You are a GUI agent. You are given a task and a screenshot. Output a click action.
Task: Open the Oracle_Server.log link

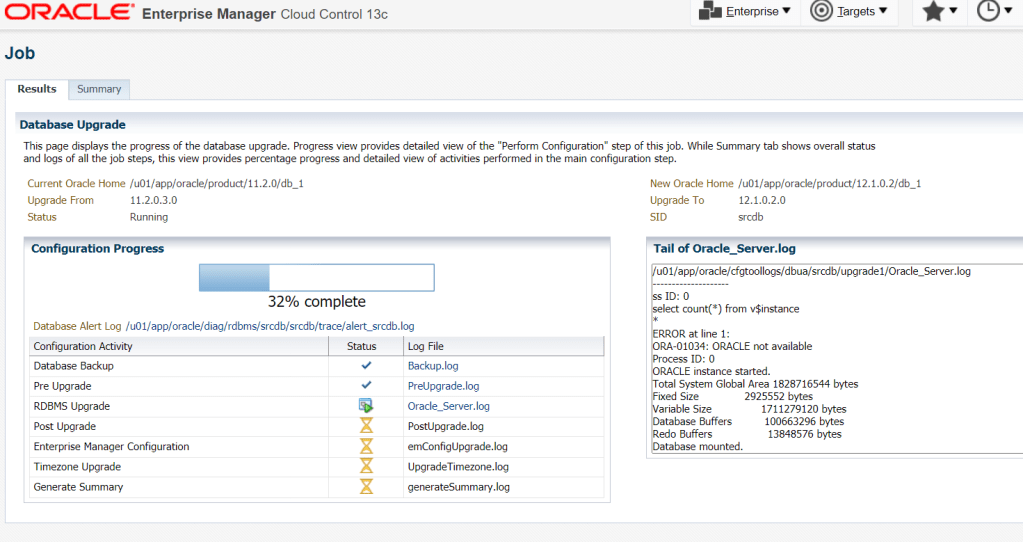448,406
